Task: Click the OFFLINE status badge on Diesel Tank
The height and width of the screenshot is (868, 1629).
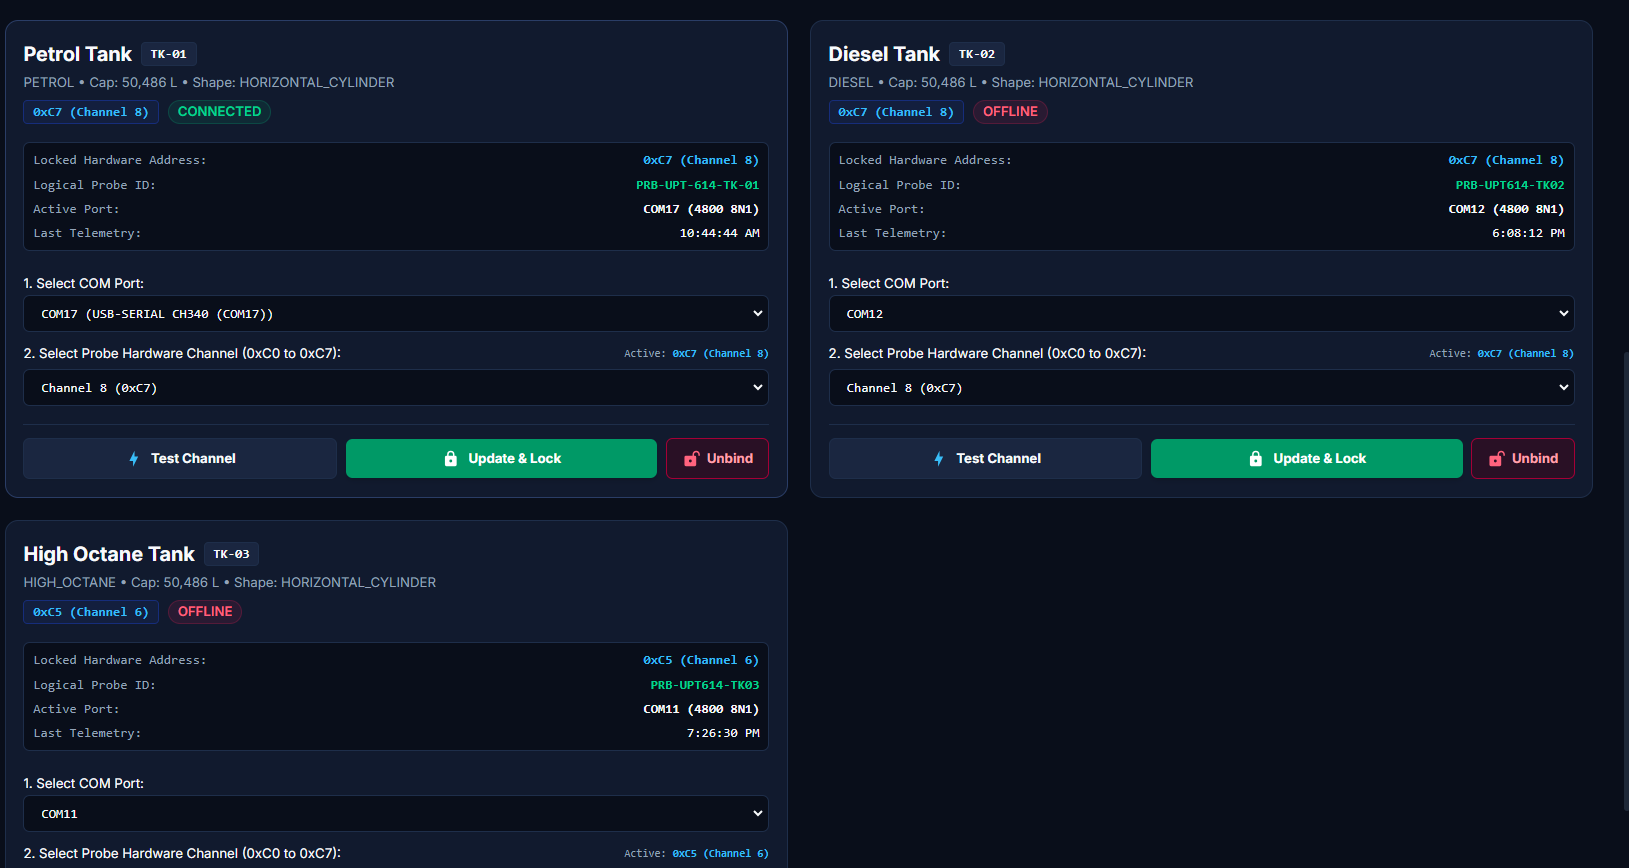Action: [x=1010, y=112]
